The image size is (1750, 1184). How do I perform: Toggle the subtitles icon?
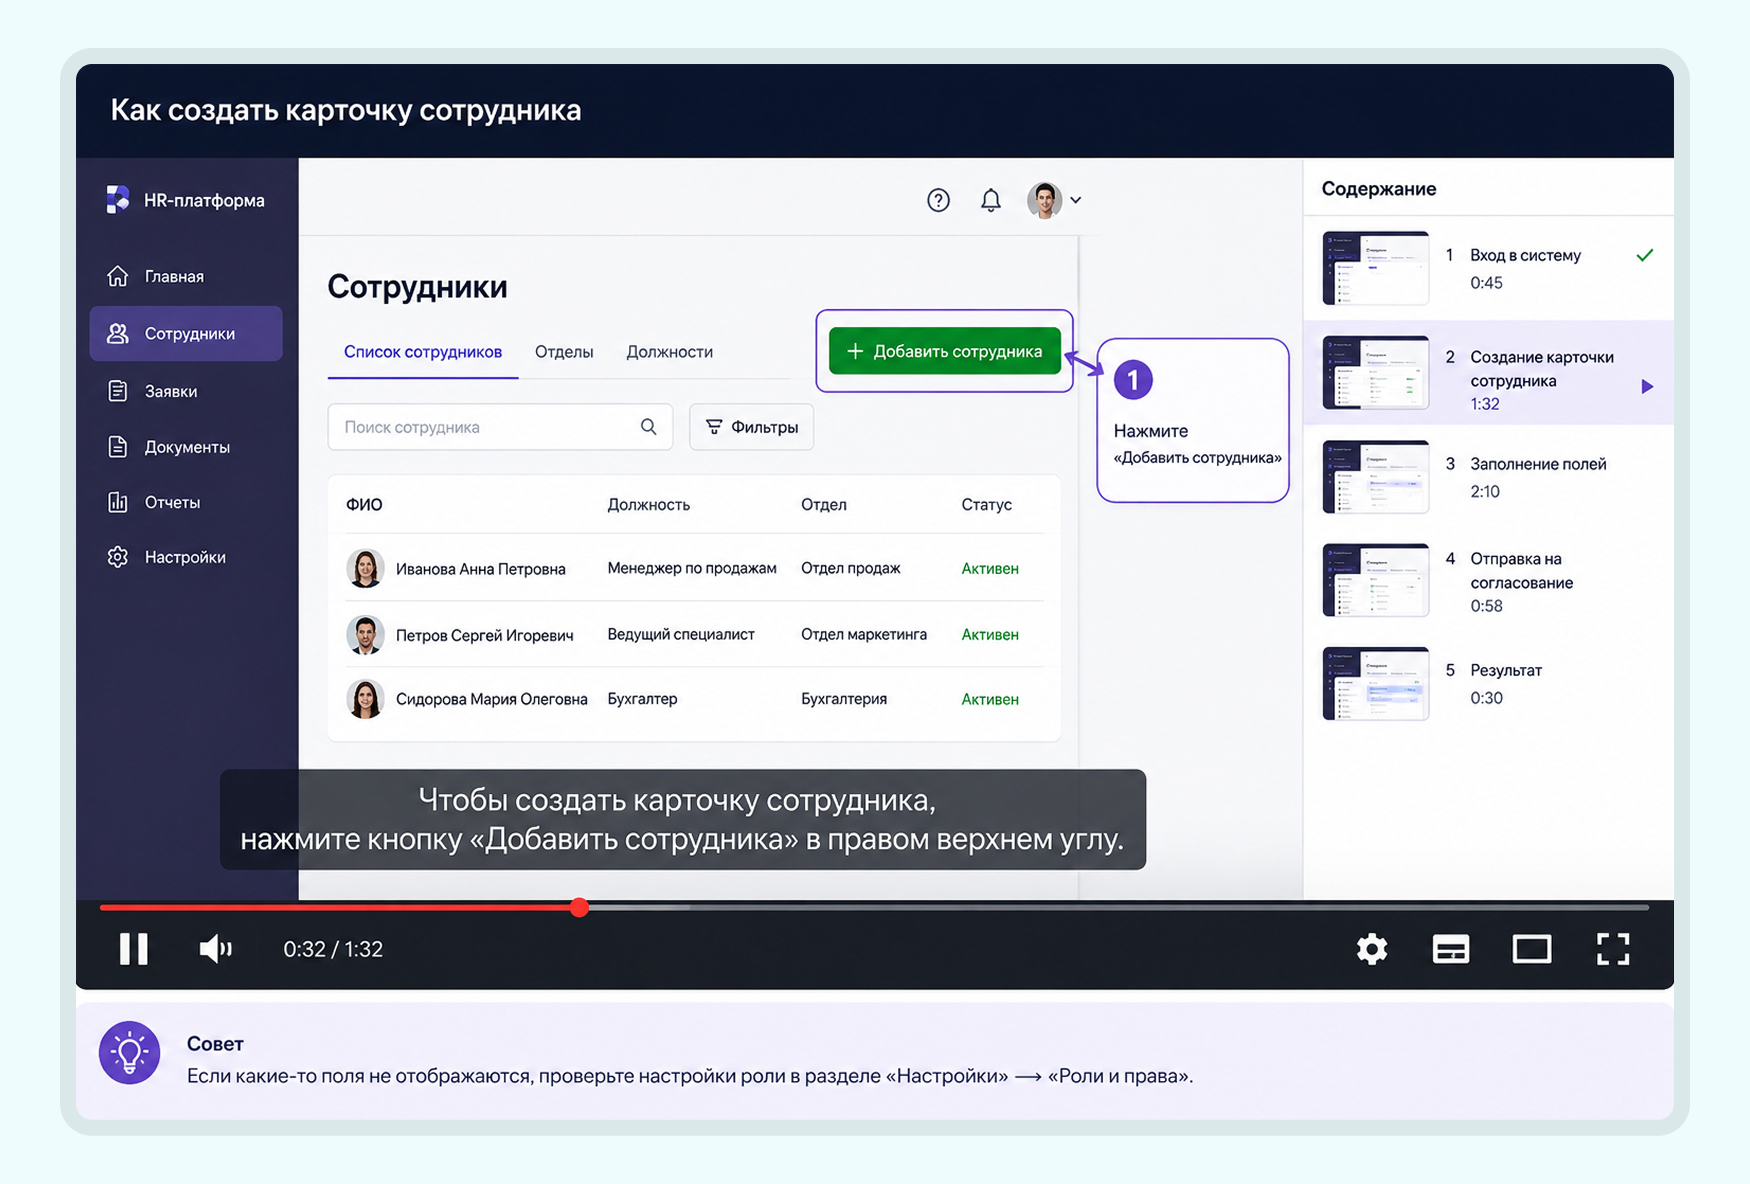pyautogui.click(x=1450, y=948)
